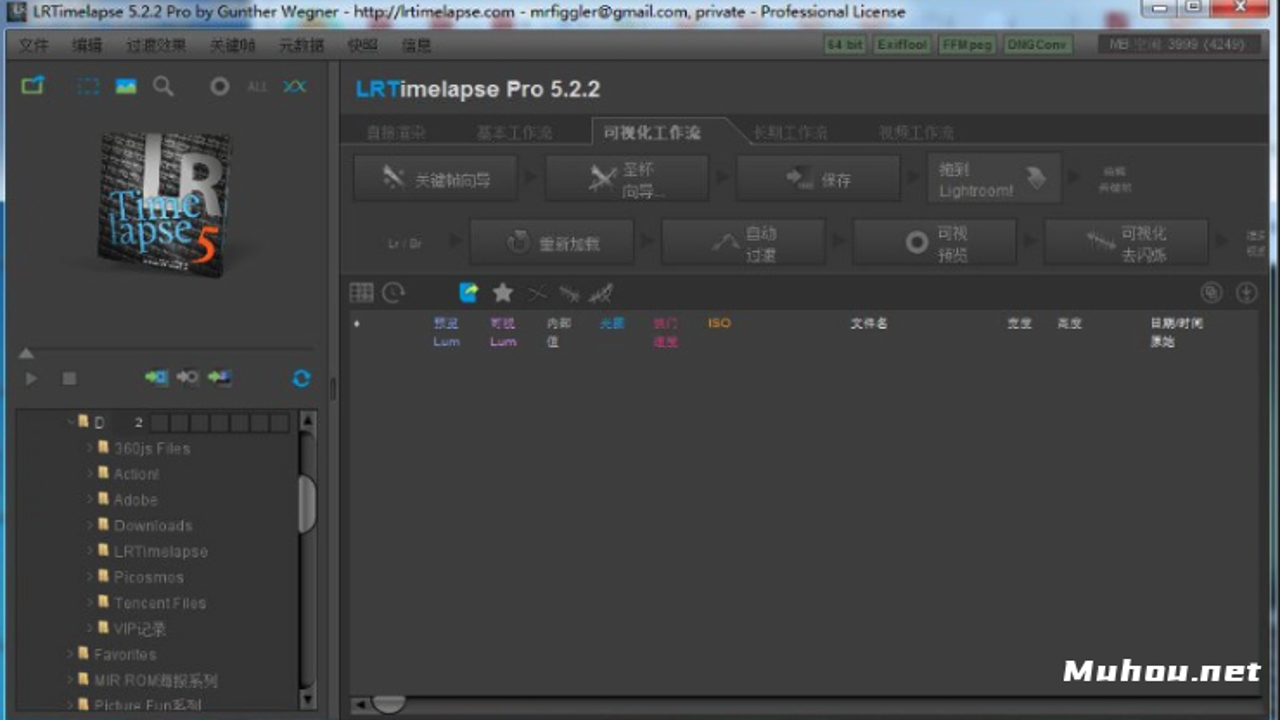Click the blue crossing-curves icon above the preview
This screenshot has width=1280, height=720.
click(294, 86)
